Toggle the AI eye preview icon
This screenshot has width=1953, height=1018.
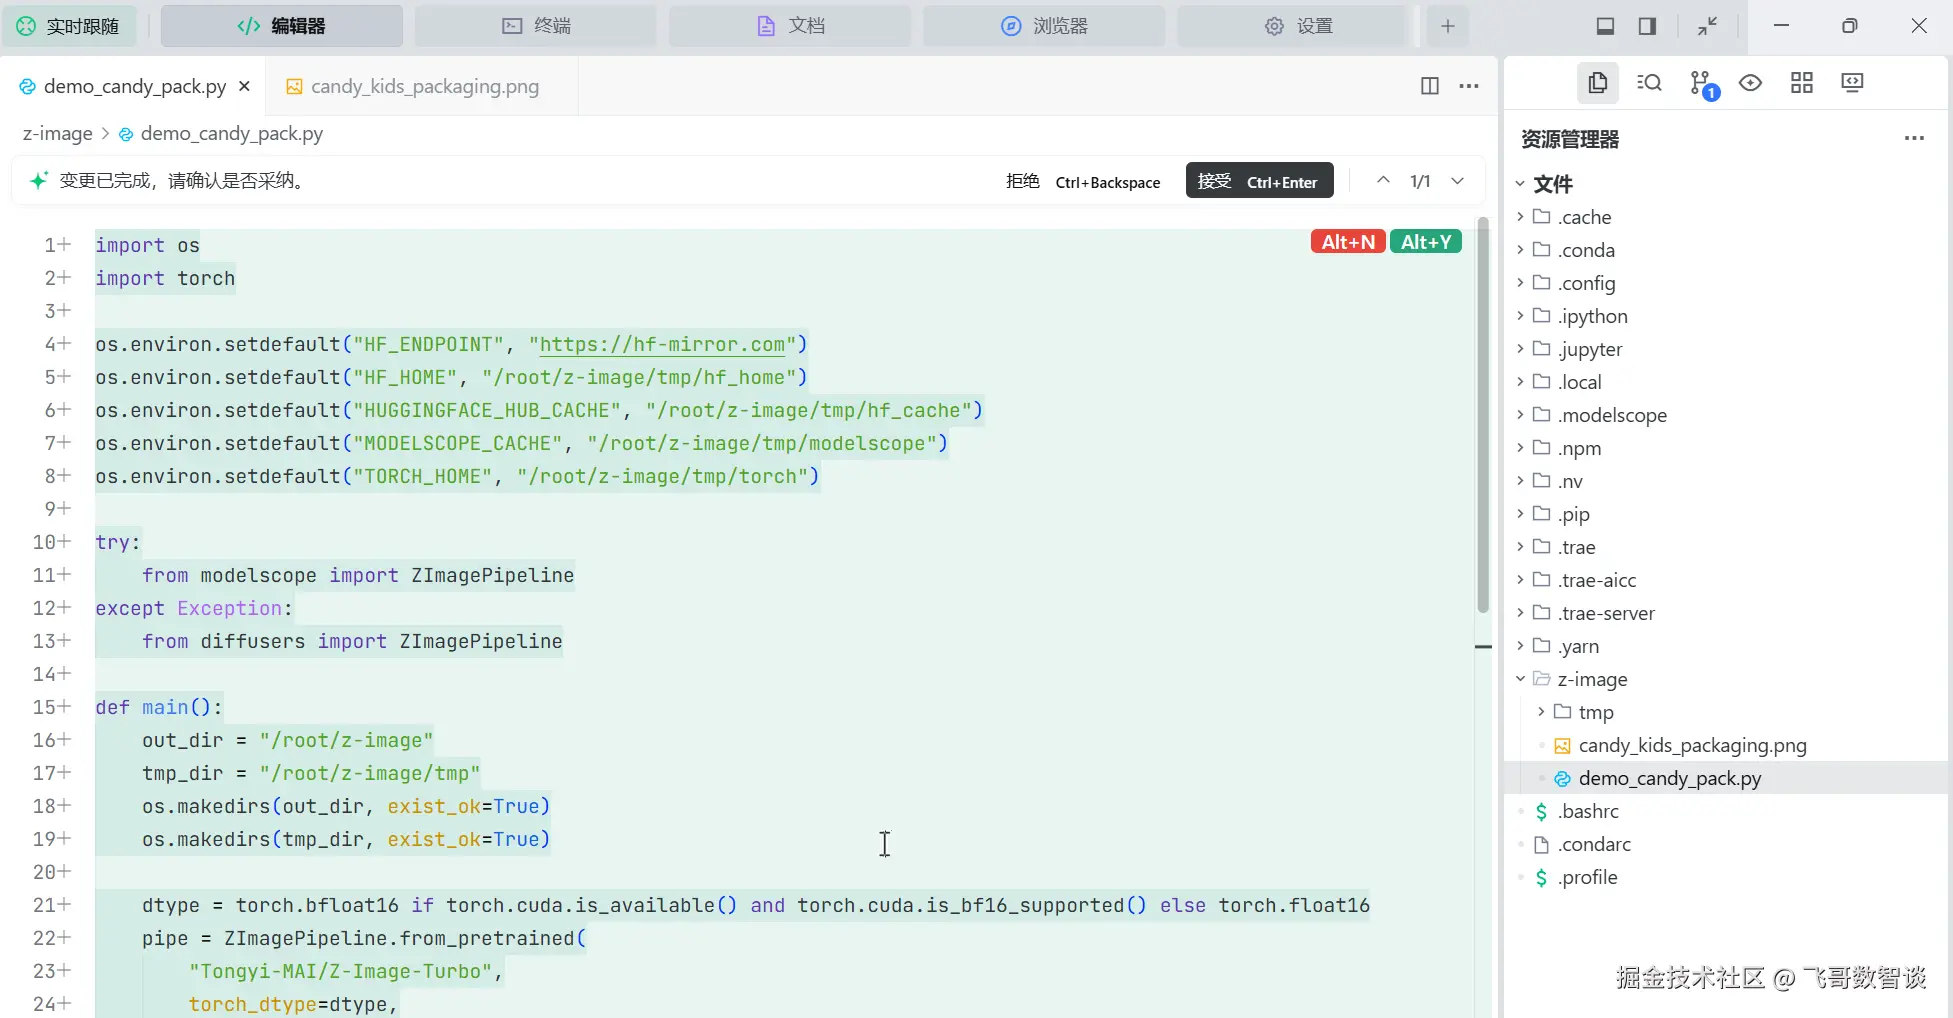coord(1750,83)
